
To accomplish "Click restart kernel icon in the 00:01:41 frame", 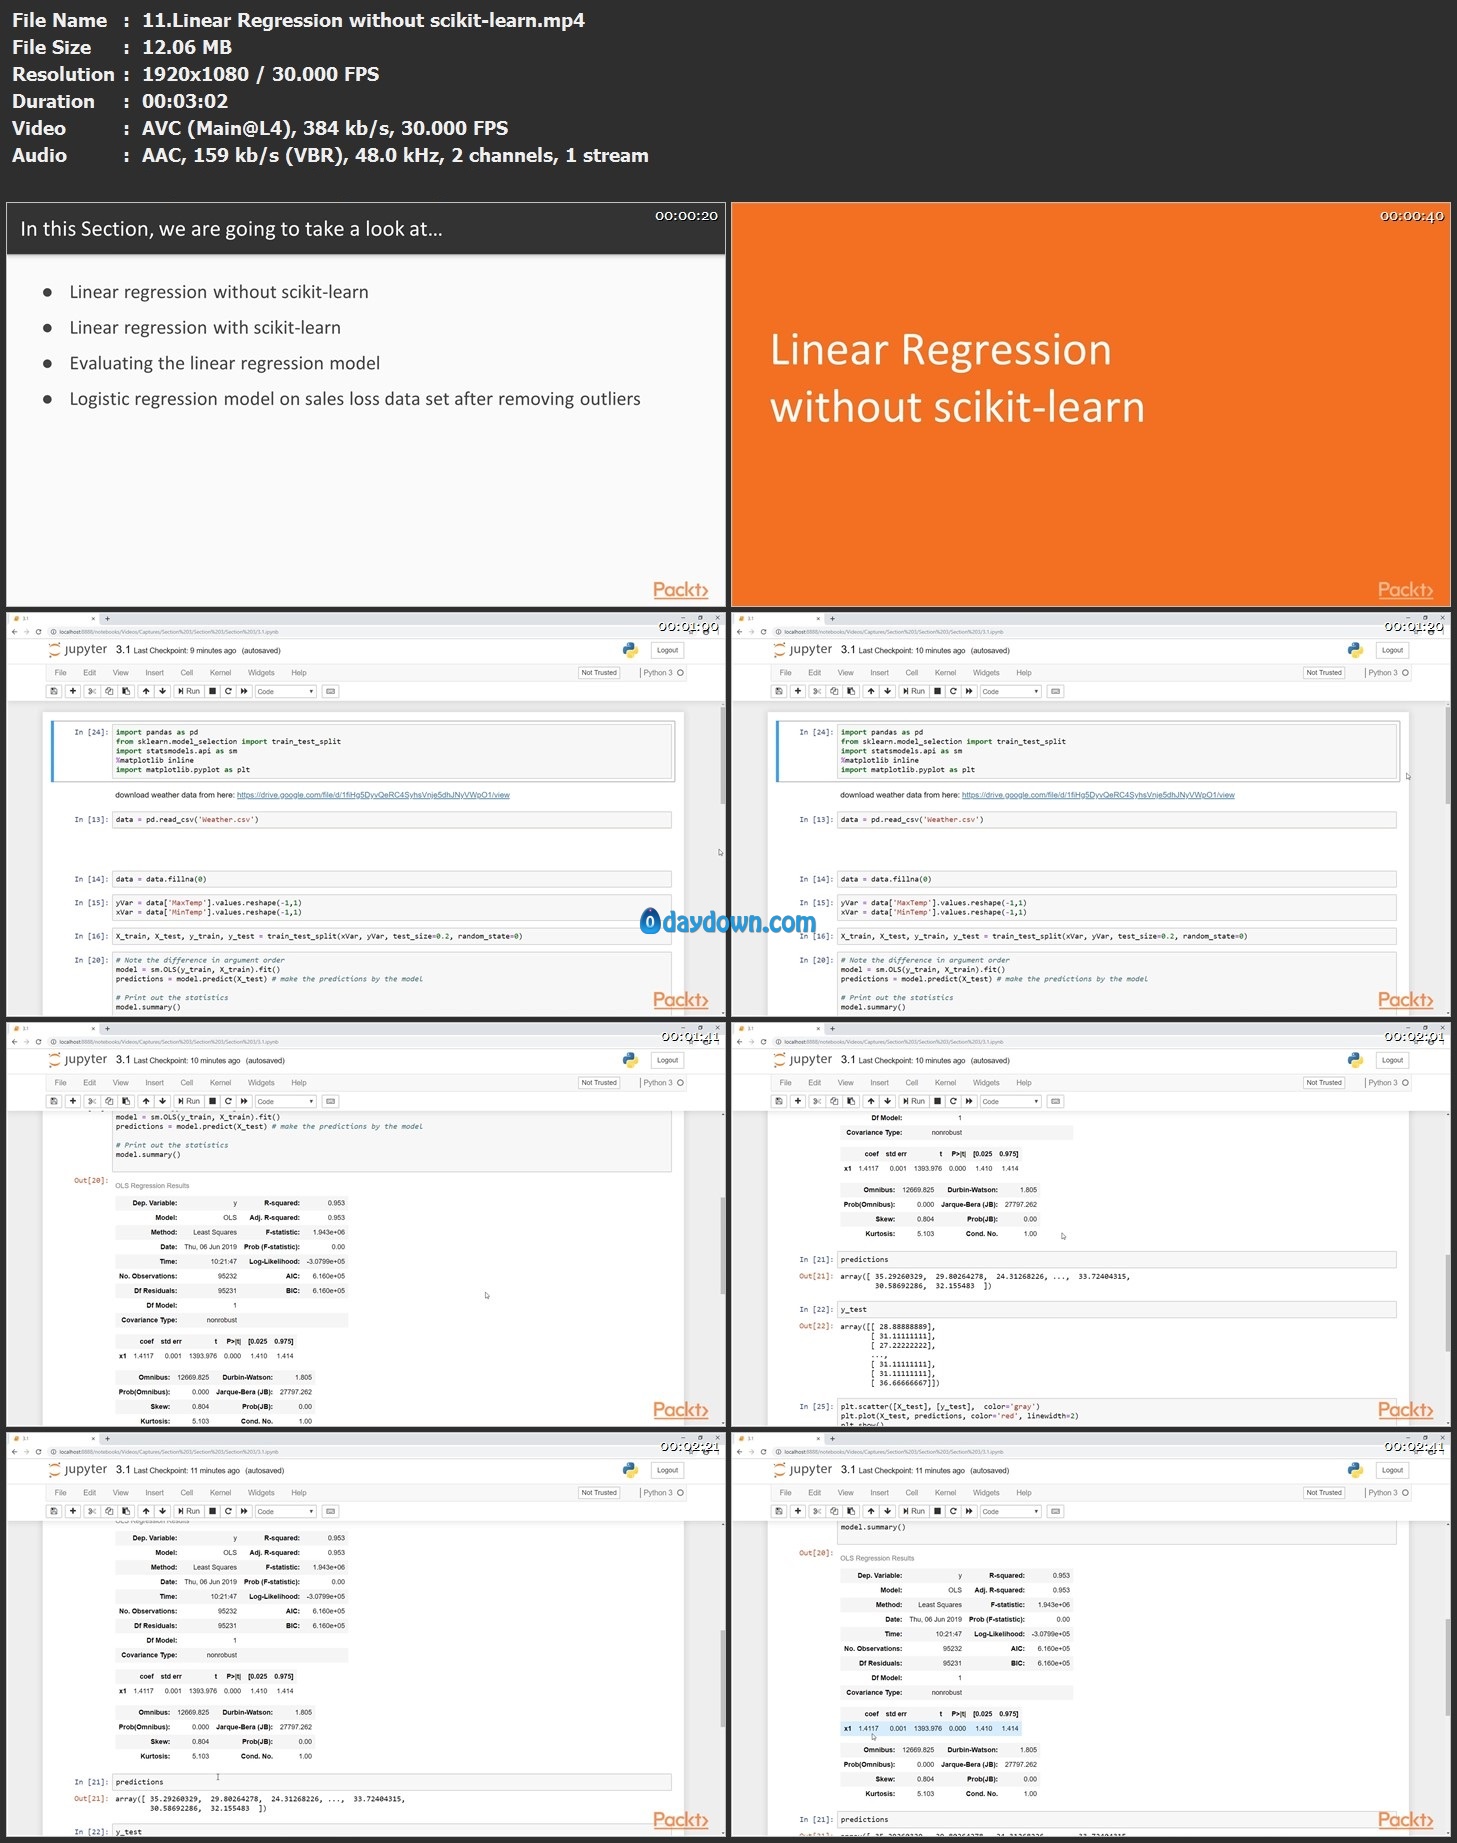I will 228,1101.
